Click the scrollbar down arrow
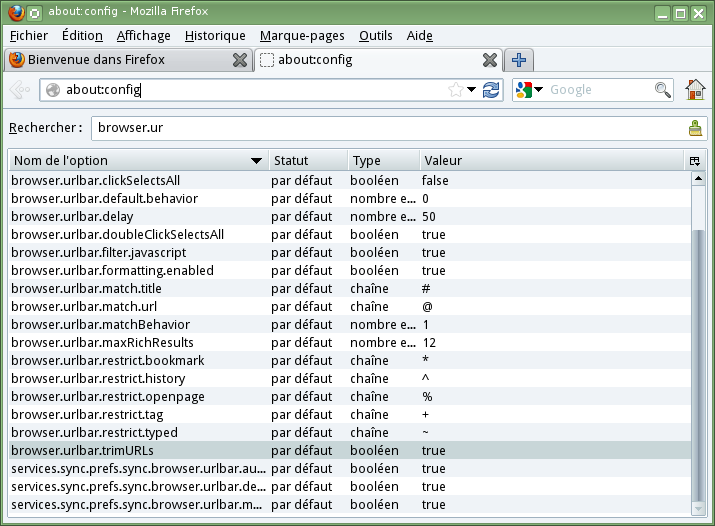Viewport: 715px width, 526px height. point(698,507)
